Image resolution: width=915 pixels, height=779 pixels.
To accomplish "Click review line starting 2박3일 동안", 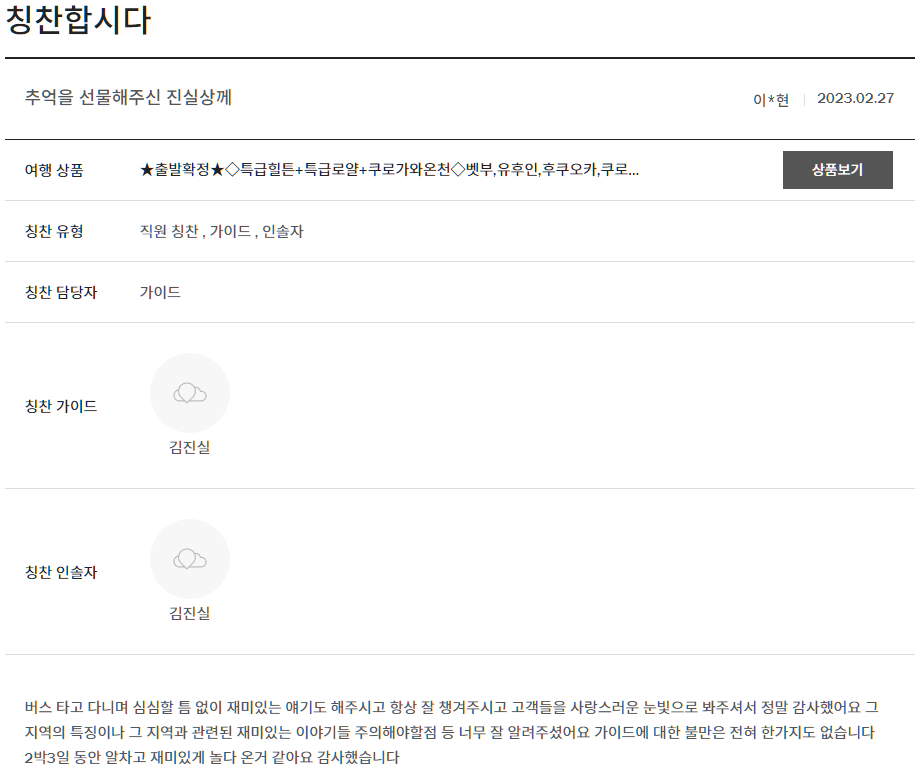I will pyautogui.click(x=212, y=757).
